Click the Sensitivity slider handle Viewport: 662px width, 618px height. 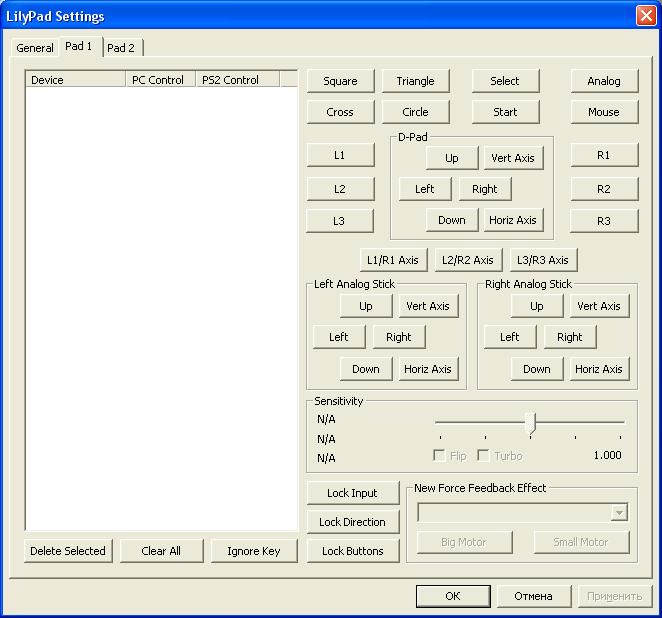click(530, 423)
